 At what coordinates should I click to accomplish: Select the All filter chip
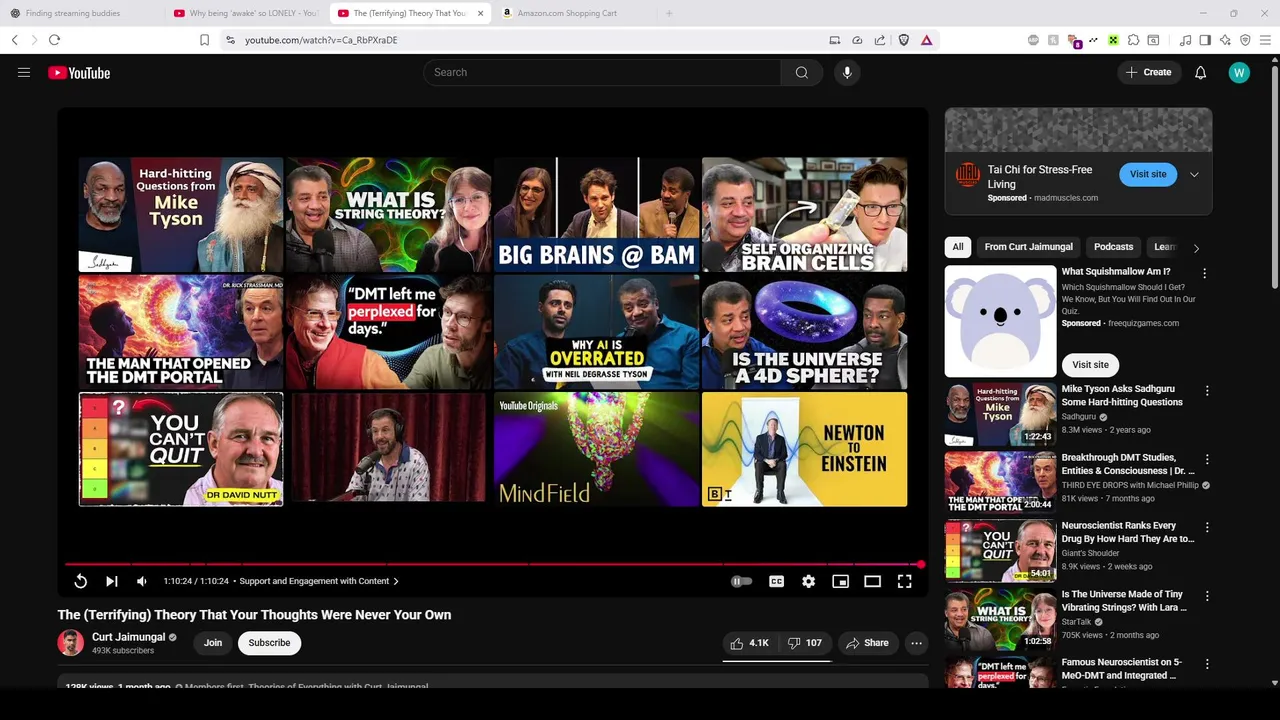pos(958,247)
